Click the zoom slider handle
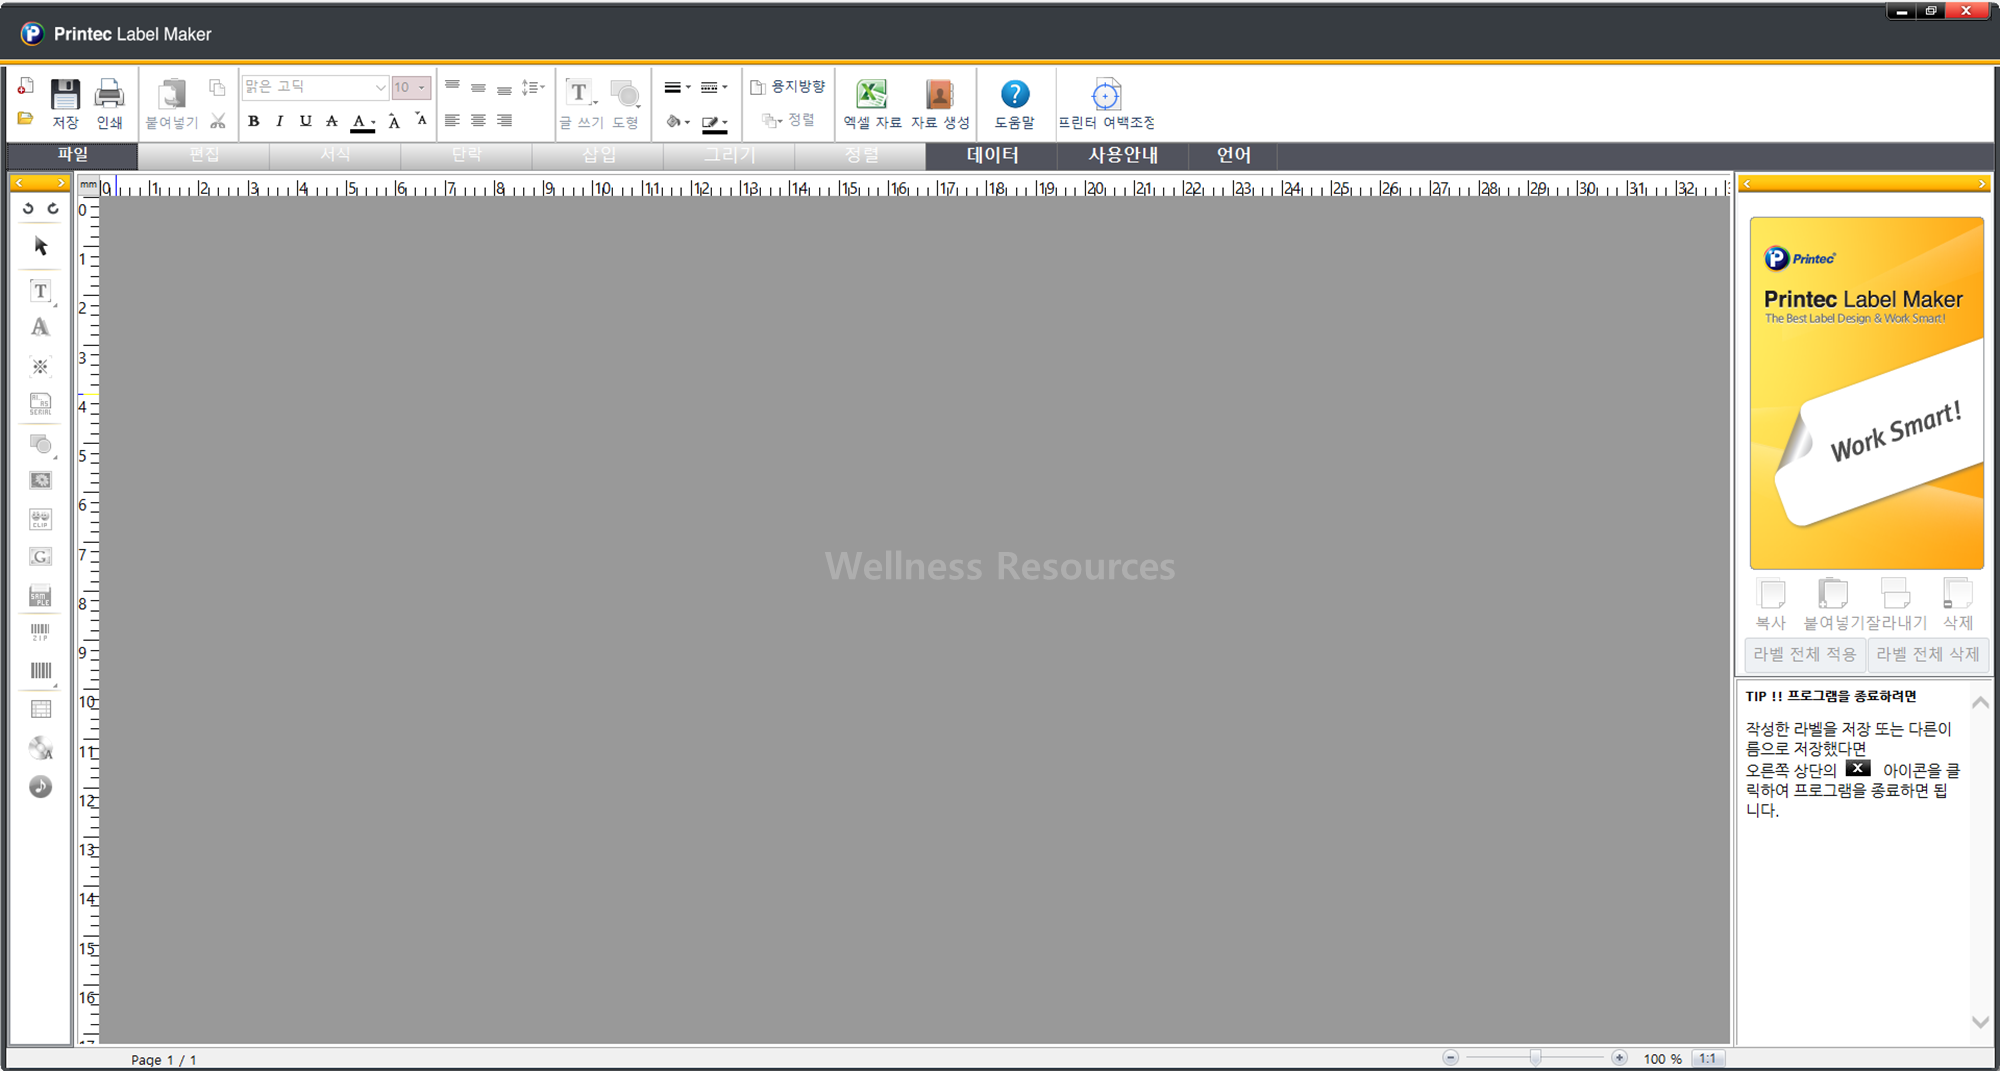 1535,1057
